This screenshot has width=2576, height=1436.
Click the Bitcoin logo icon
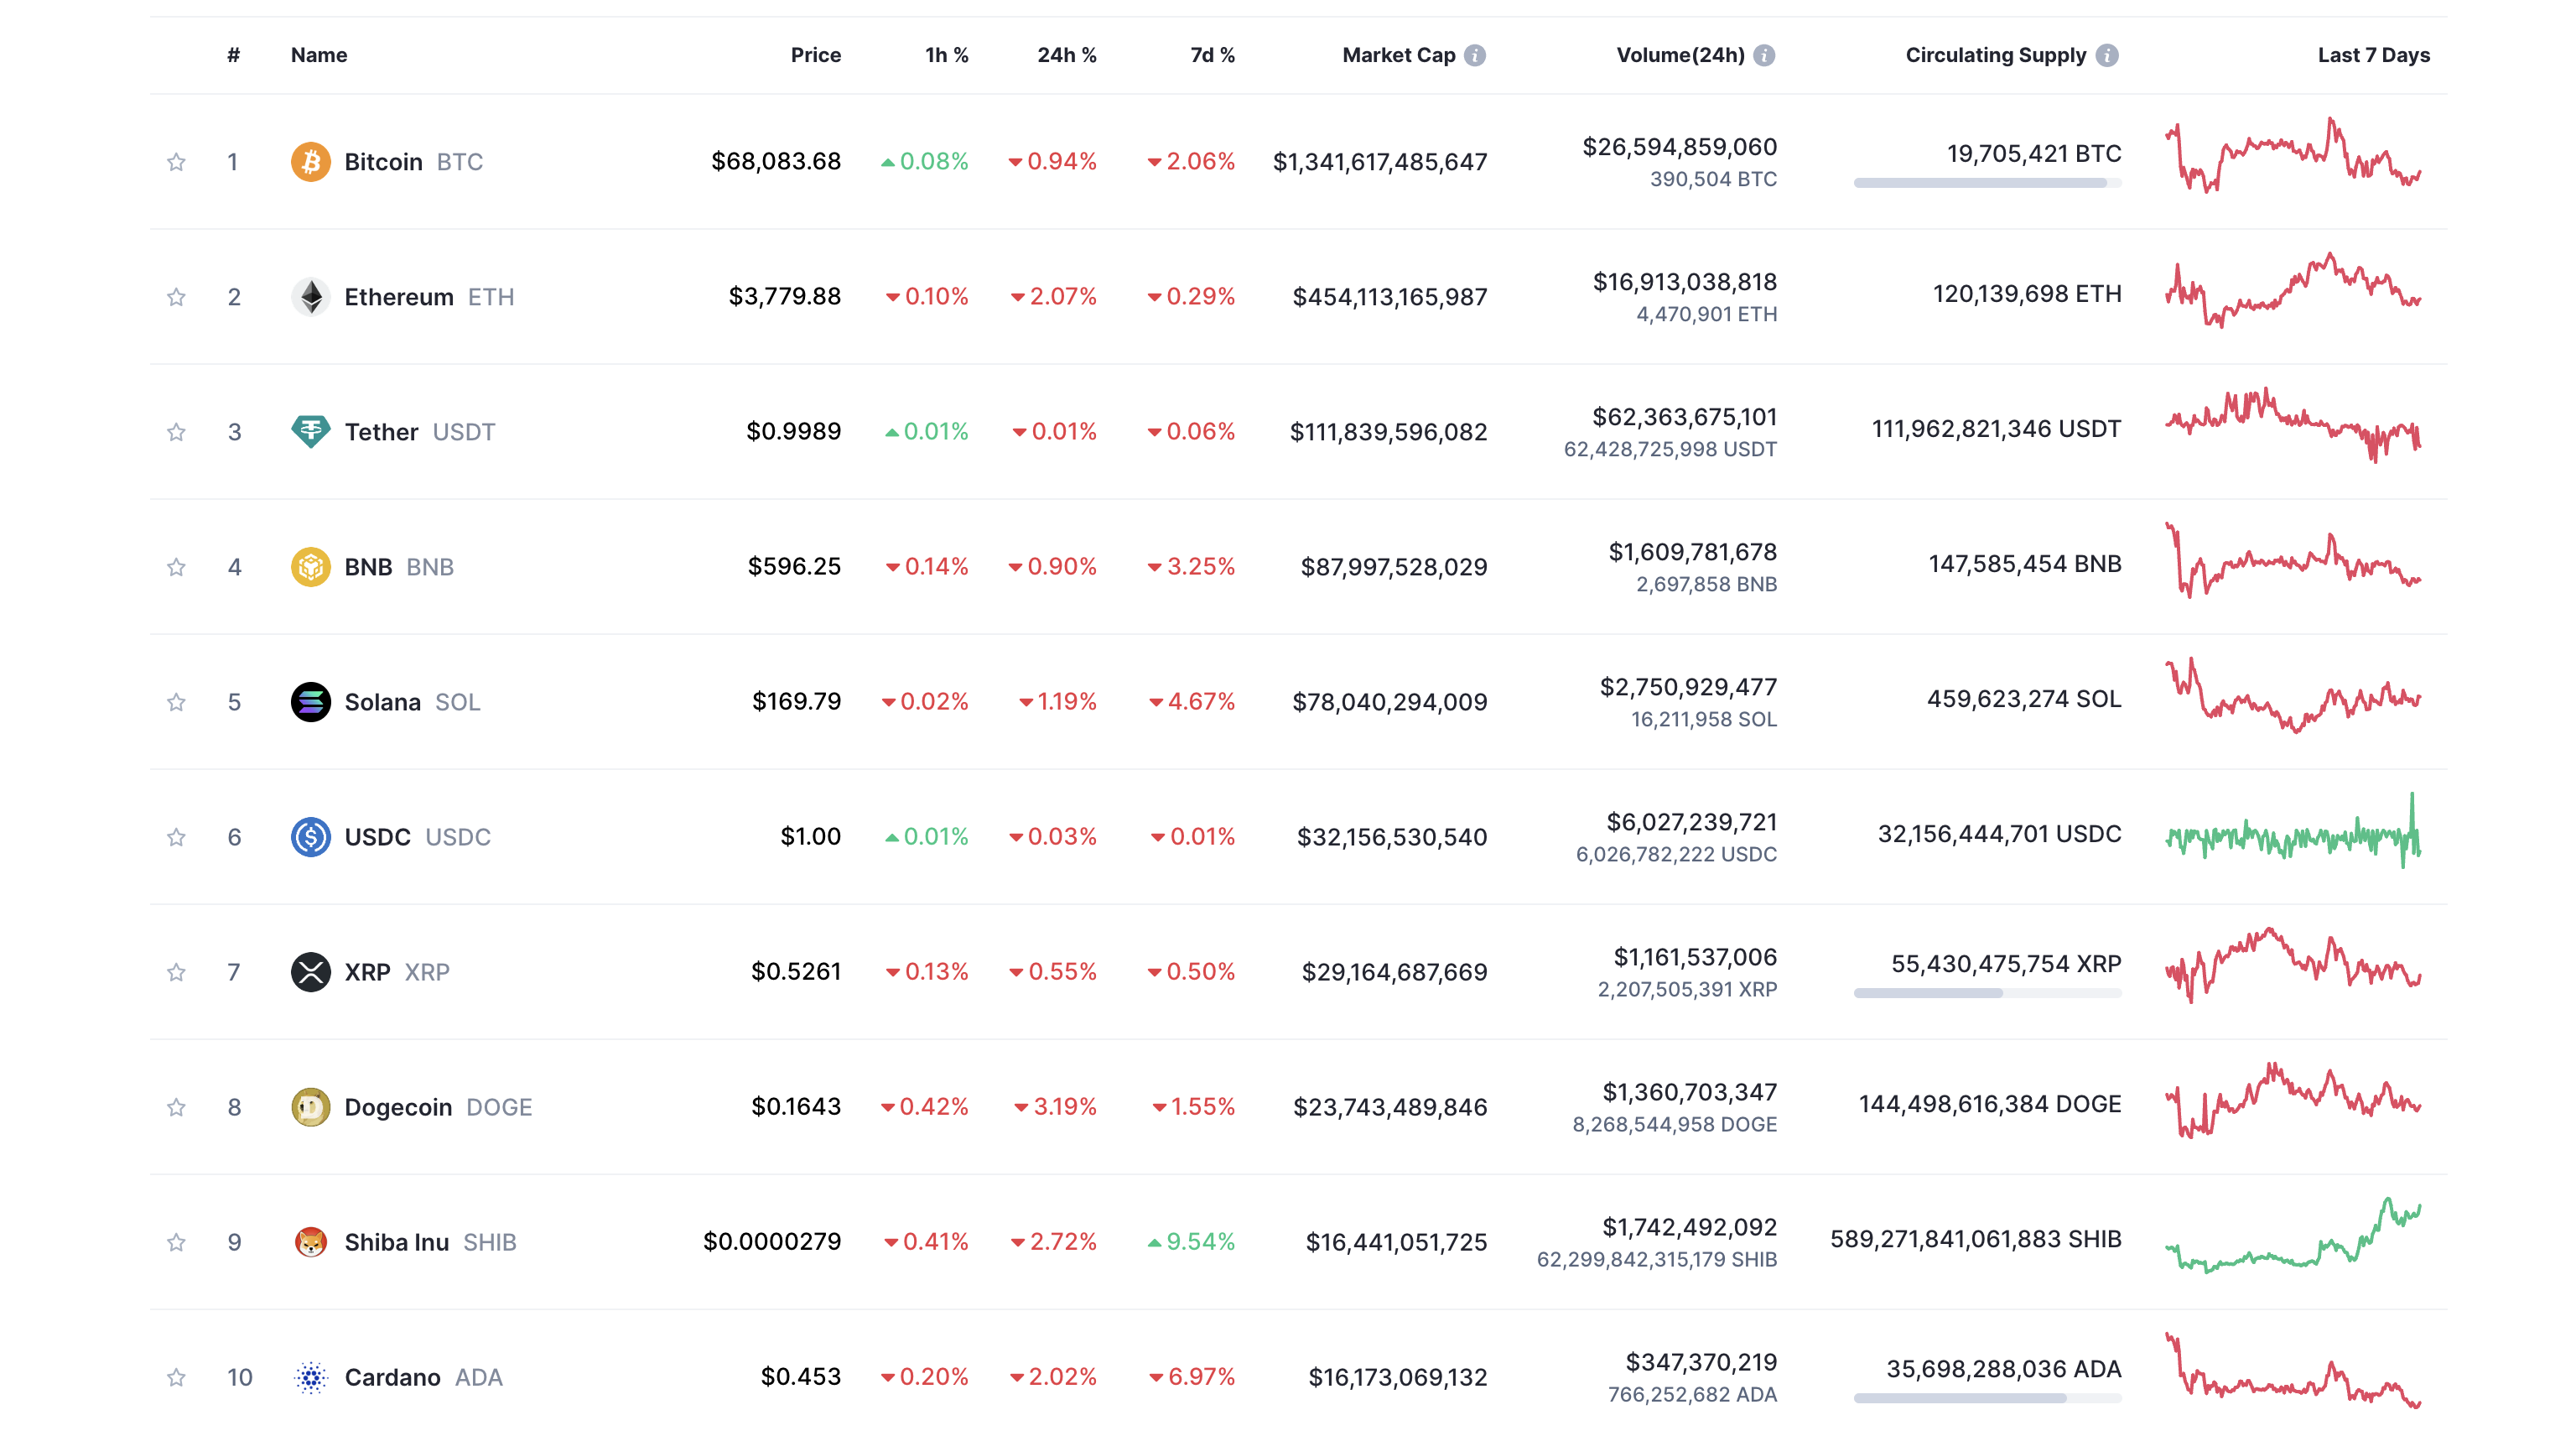pos(310,161)
